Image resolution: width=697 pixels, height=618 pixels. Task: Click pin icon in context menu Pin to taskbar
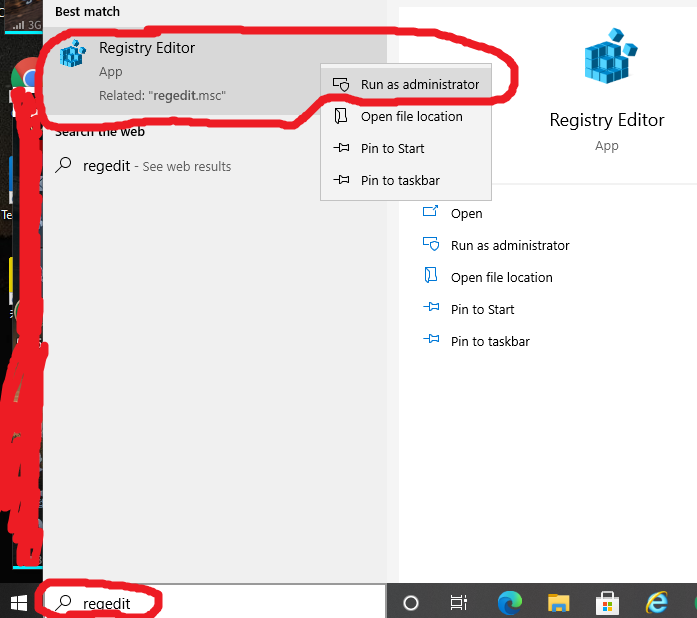pos(341,179)
